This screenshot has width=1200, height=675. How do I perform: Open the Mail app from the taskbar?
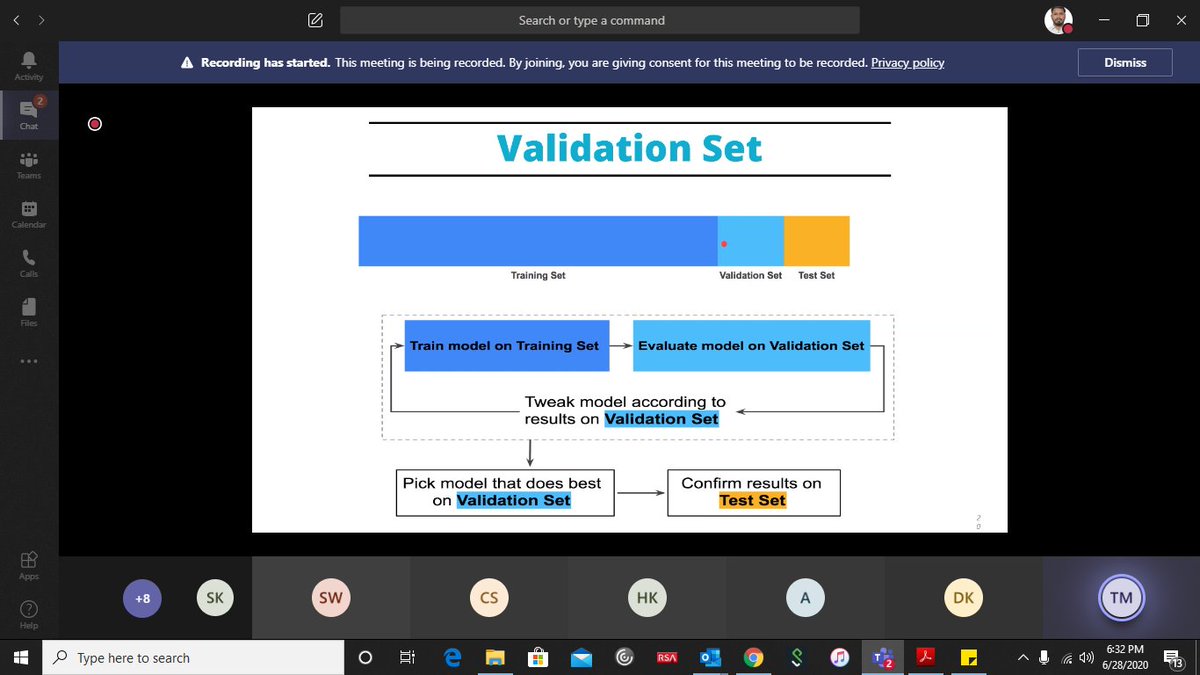(x=581, y=657)
